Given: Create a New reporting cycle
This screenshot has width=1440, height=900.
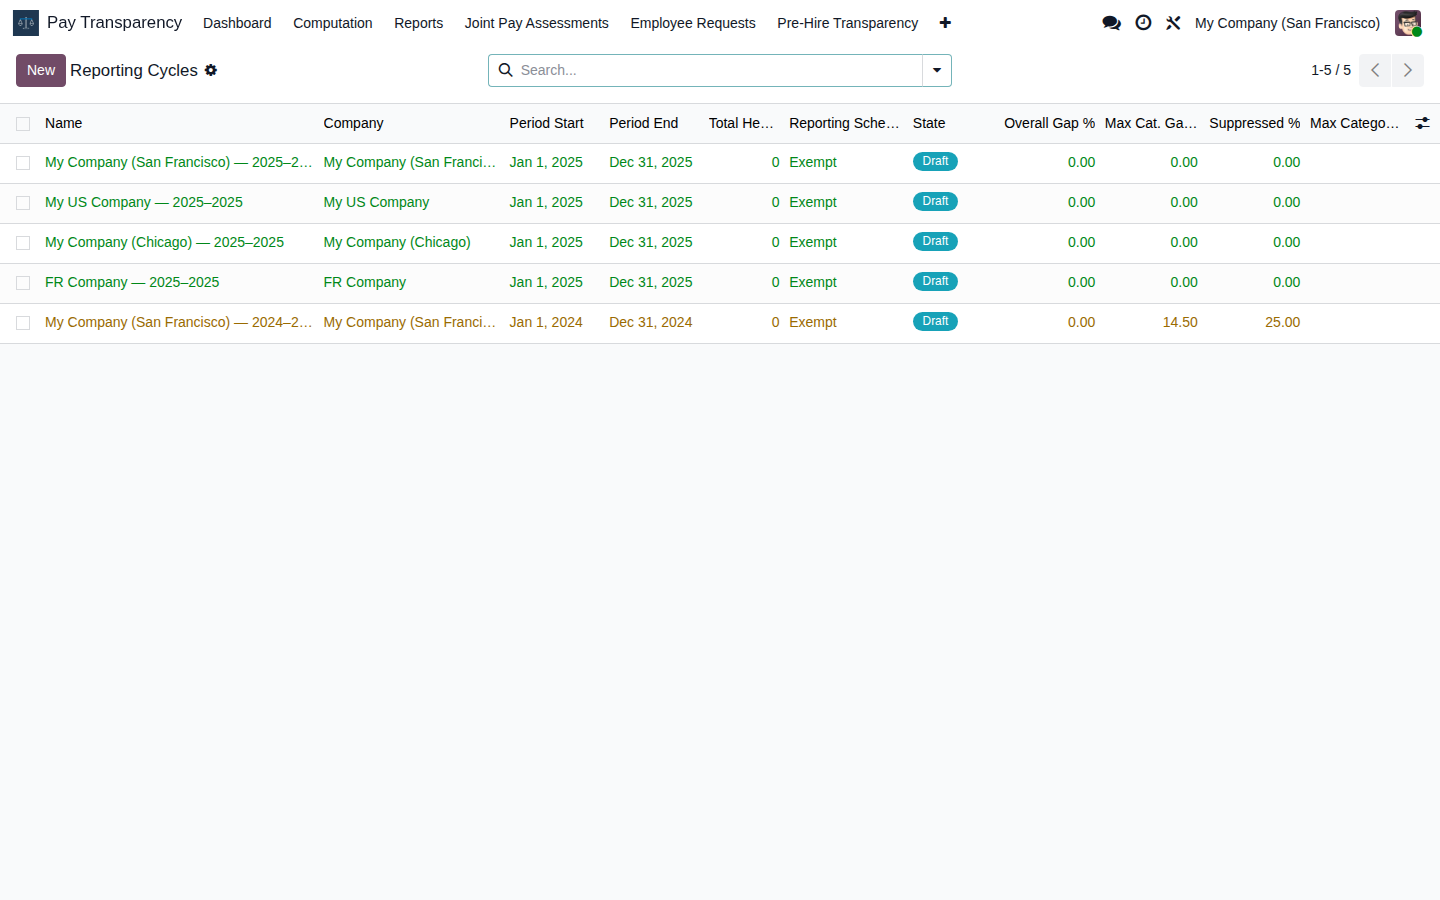Looking at the screenshot, I should (41, 70).
